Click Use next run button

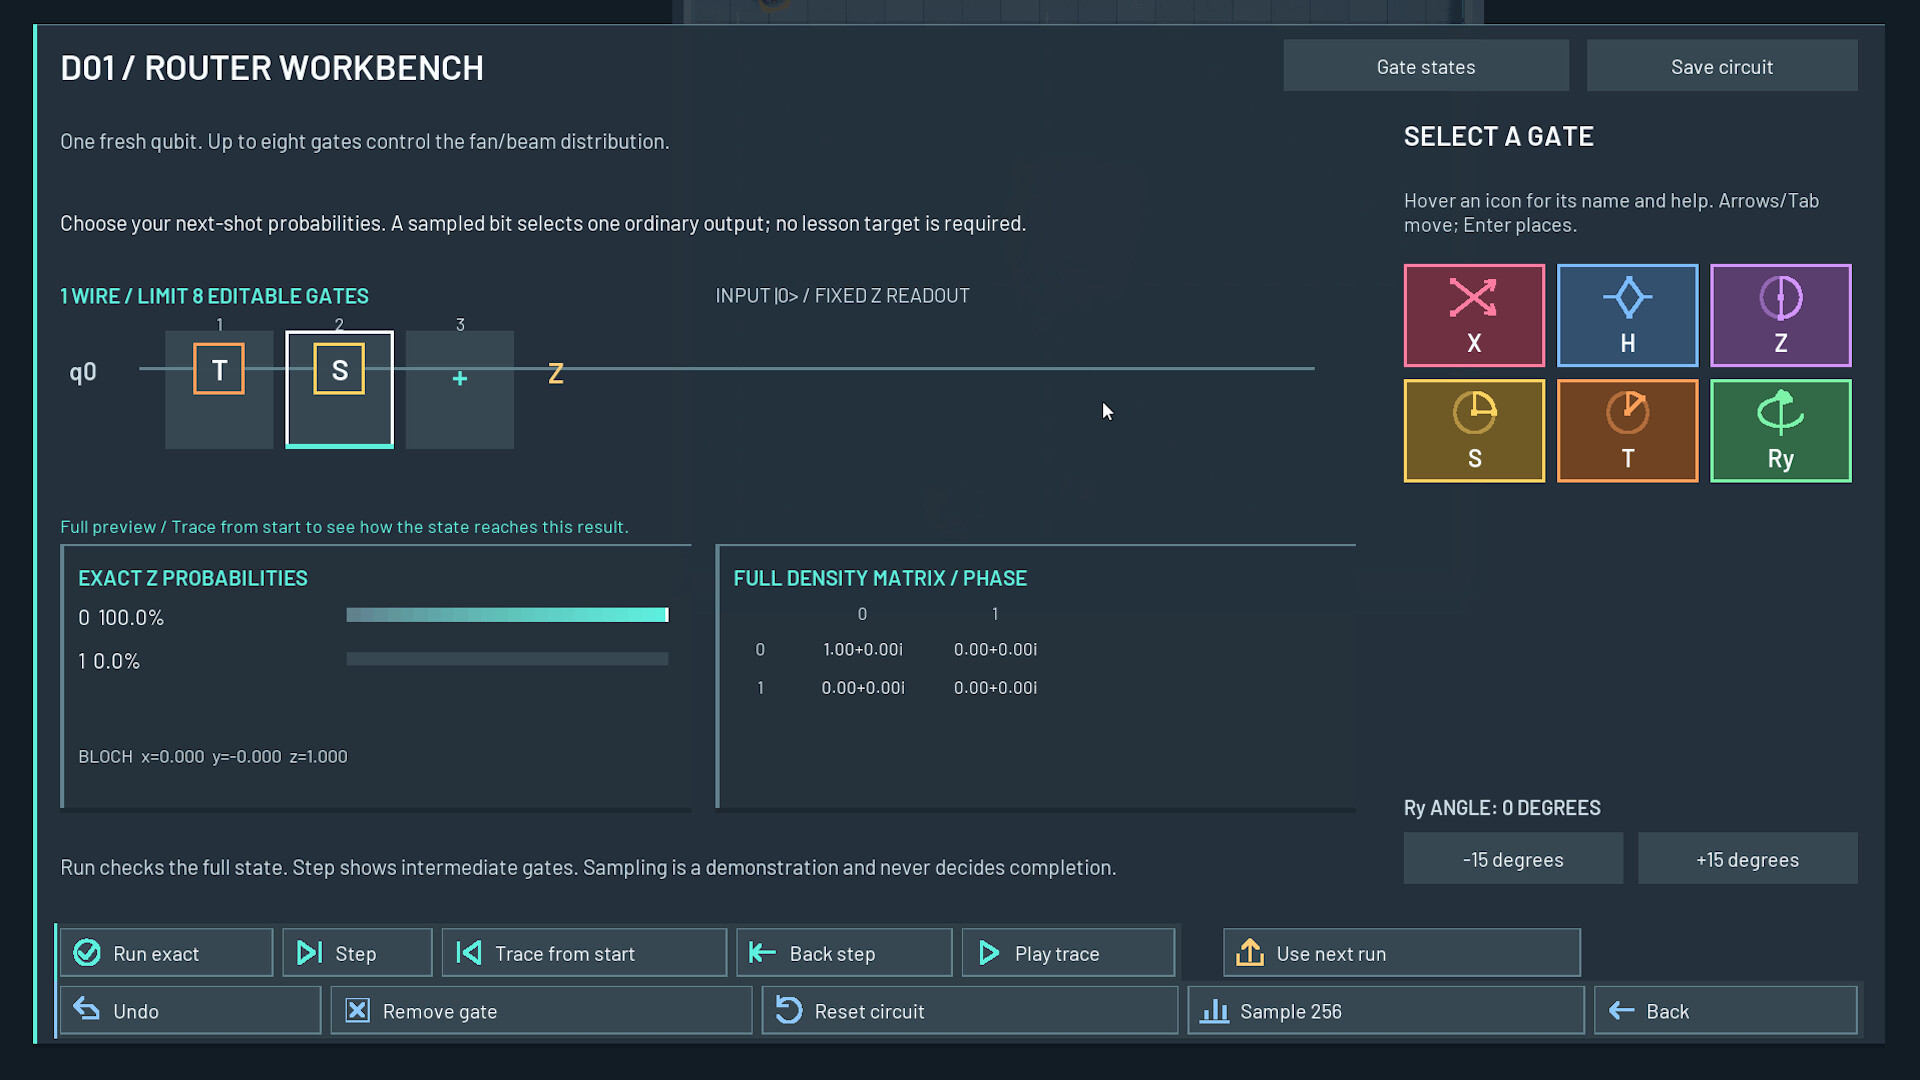1401,953
